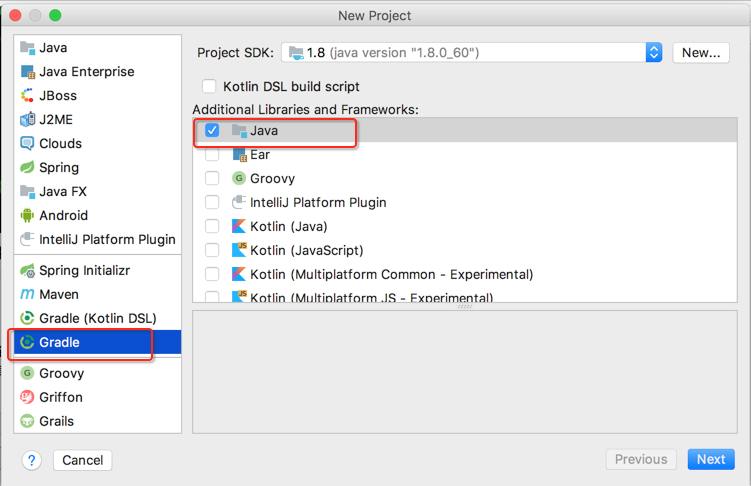Click the Next button
This screenshot has height=486, width=751.
coord(711,459)
